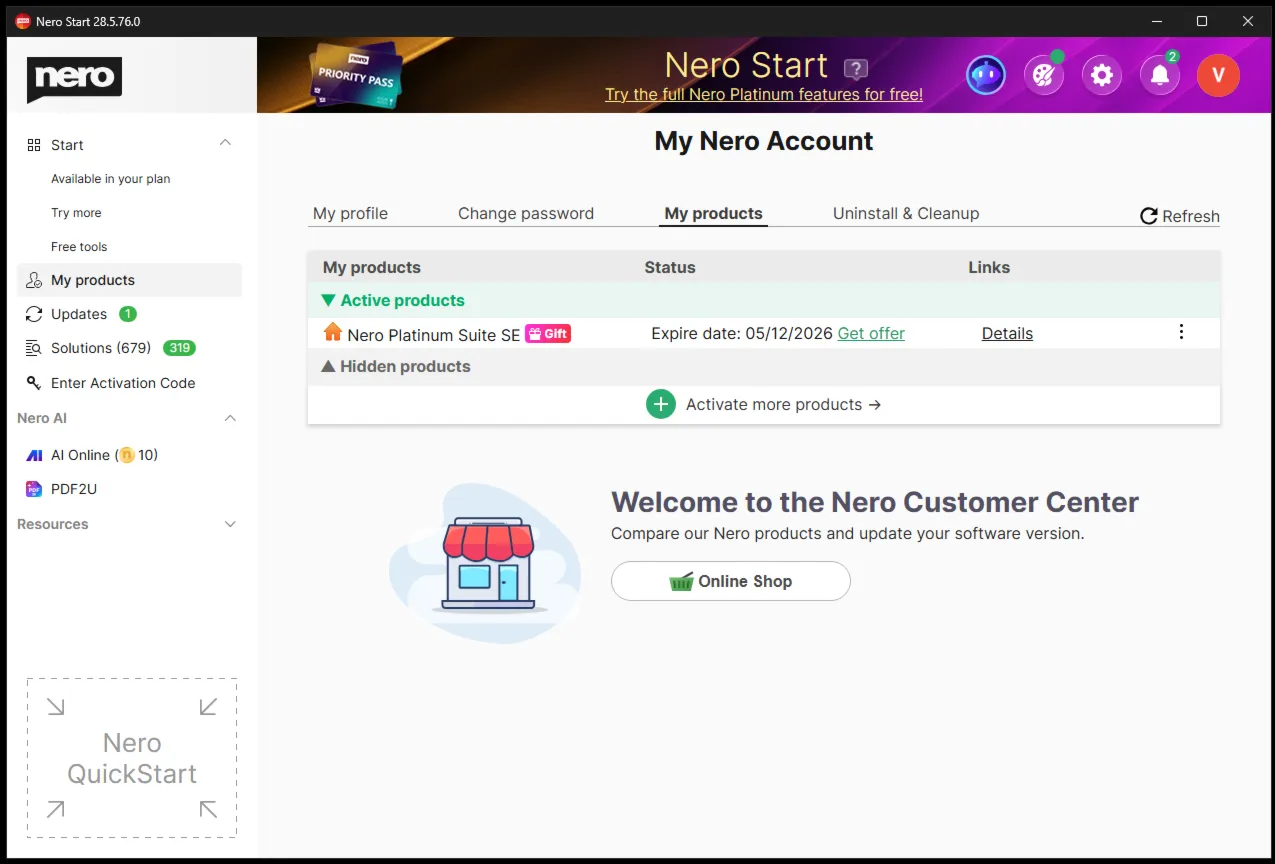The width and height of the screenshot is (1275, 864).
Task: Click the Nero Platinum Suite SE name
Action: [434, 335]
